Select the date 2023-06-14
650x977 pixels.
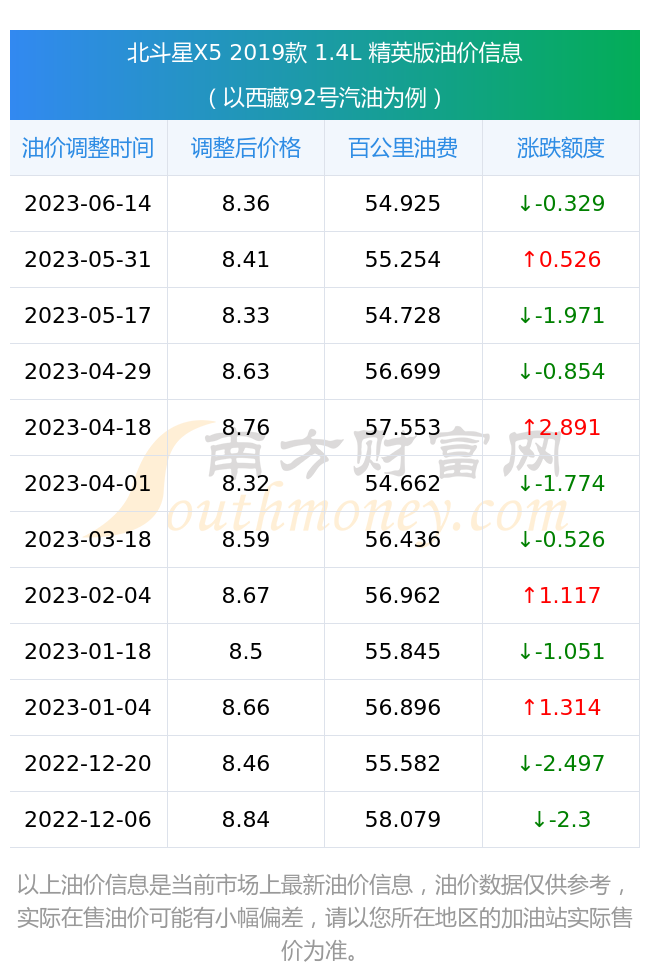coord(88,204)
